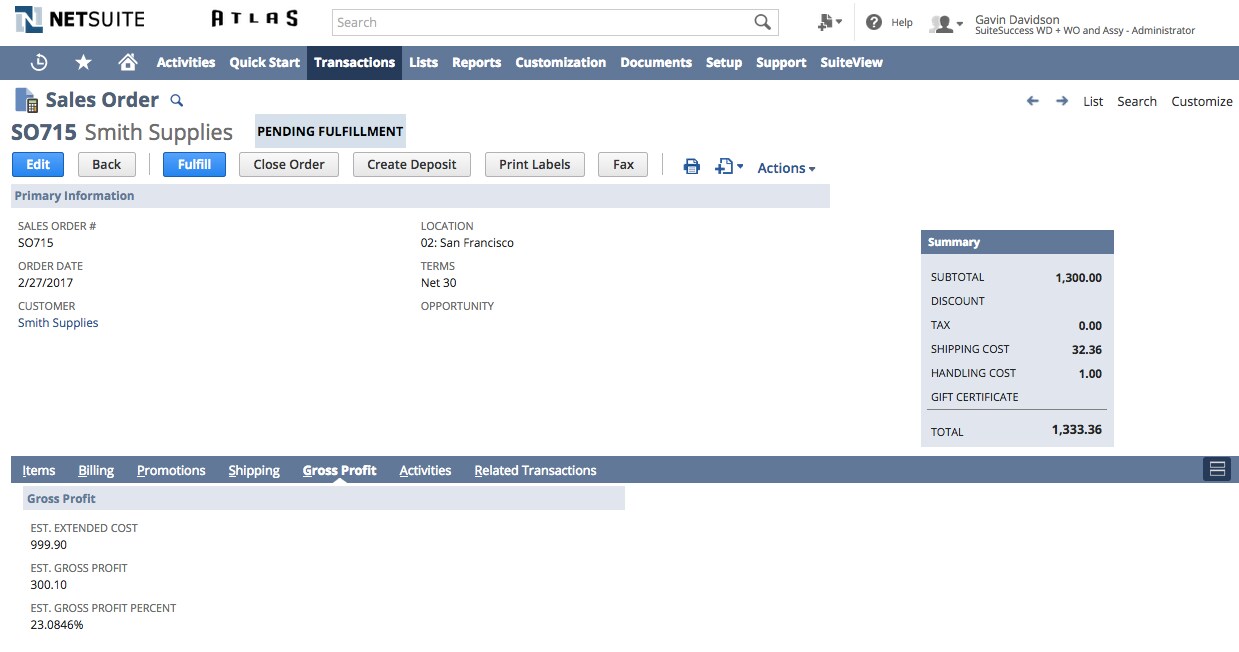Click the location 02: San Francisco

coord(467,243)
